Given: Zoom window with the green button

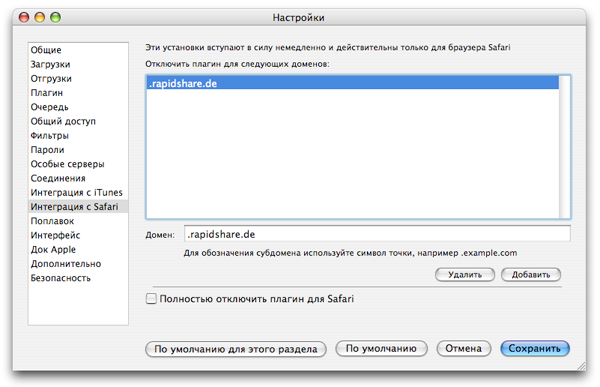Looking at the screenshot, I should (x=55, y=17).
